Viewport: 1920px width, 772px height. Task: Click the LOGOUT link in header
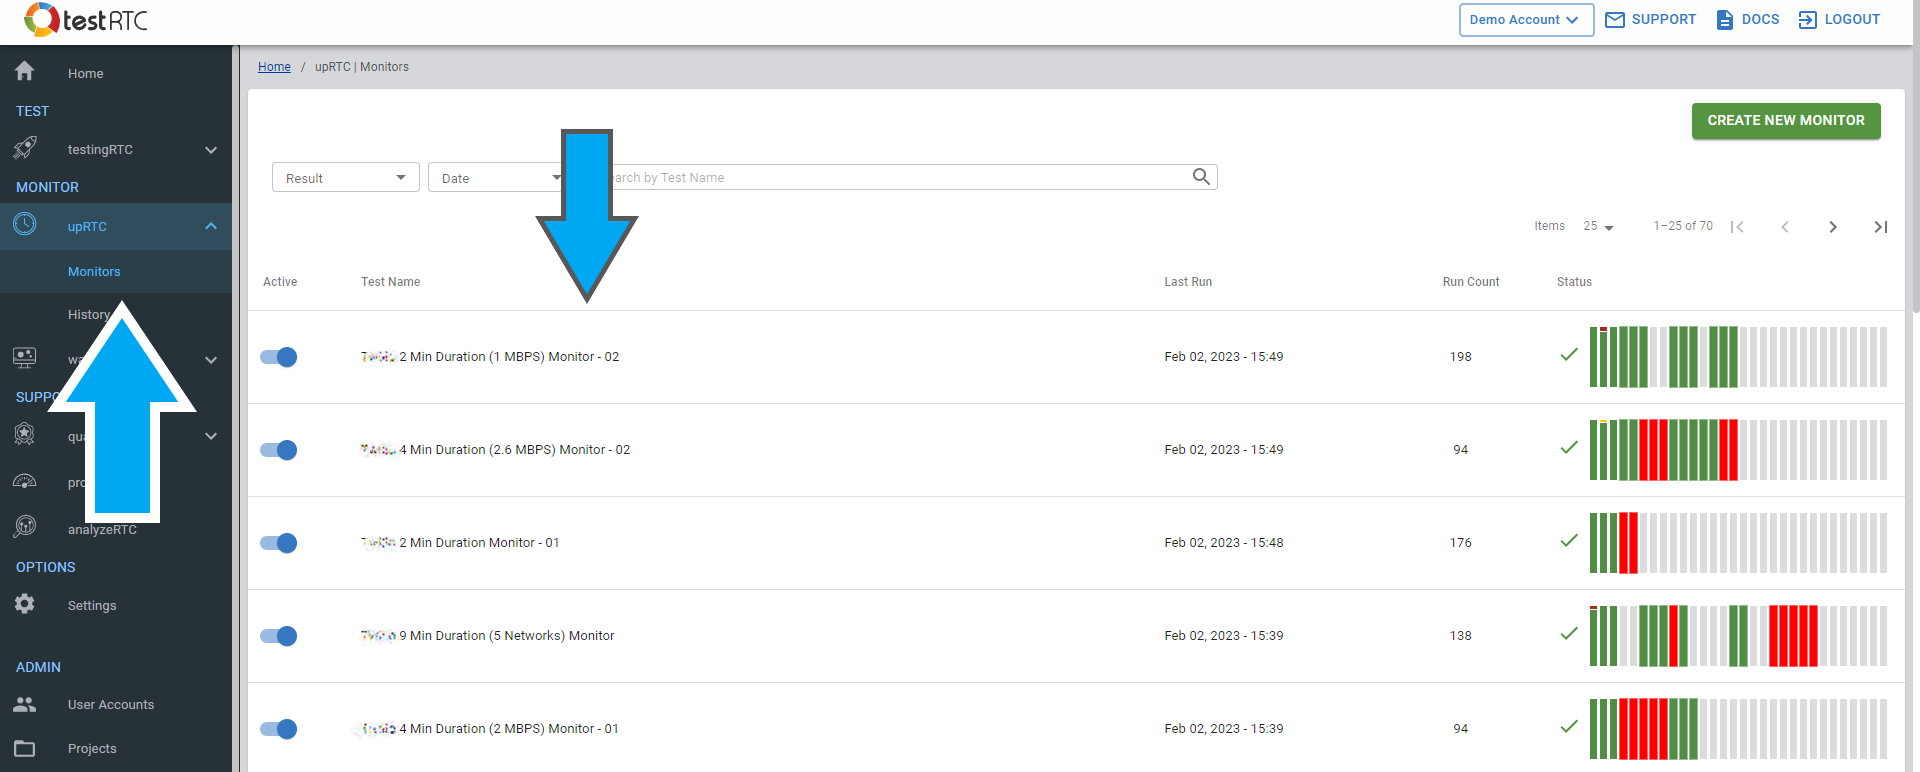[1852, 19]
